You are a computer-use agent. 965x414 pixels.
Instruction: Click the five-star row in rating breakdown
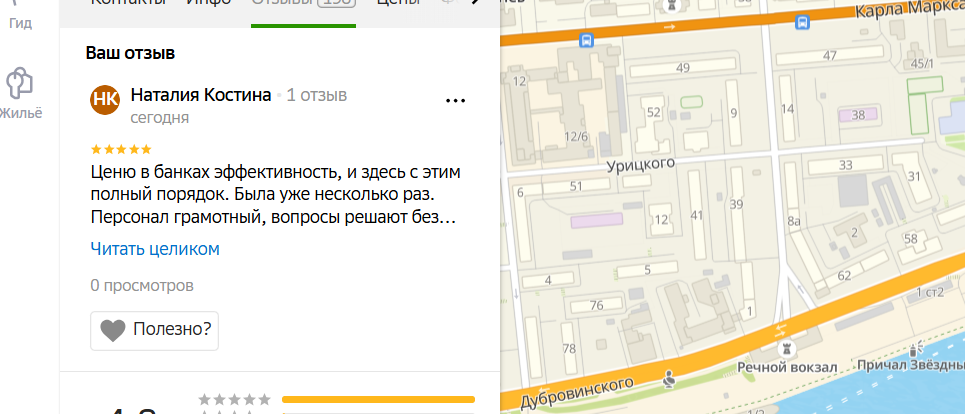(x=337, y=400)
